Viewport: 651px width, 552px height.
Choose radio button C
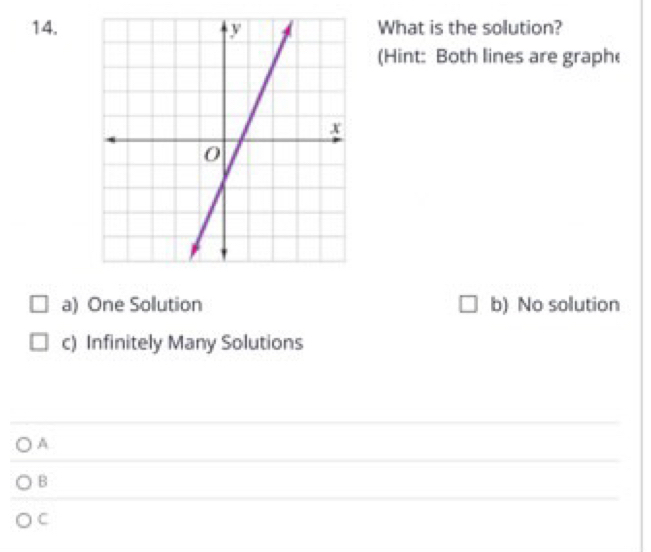click(x=22, y=519)
